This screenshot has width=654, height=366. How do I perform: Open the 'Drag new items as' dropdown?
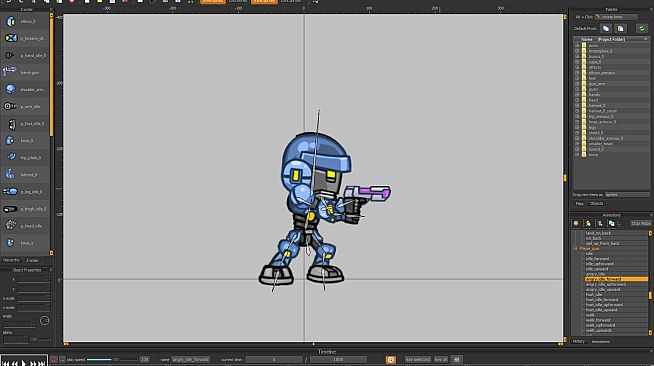pyautogui.click(x=627, y=195)
